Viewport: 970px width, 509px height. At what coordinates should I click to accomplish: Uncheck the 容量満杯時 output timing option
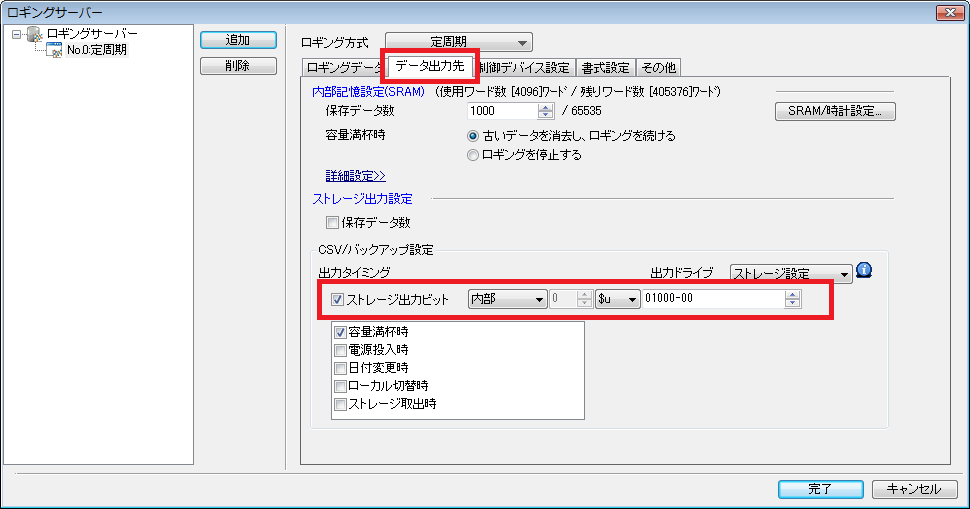tap(340, 332)
